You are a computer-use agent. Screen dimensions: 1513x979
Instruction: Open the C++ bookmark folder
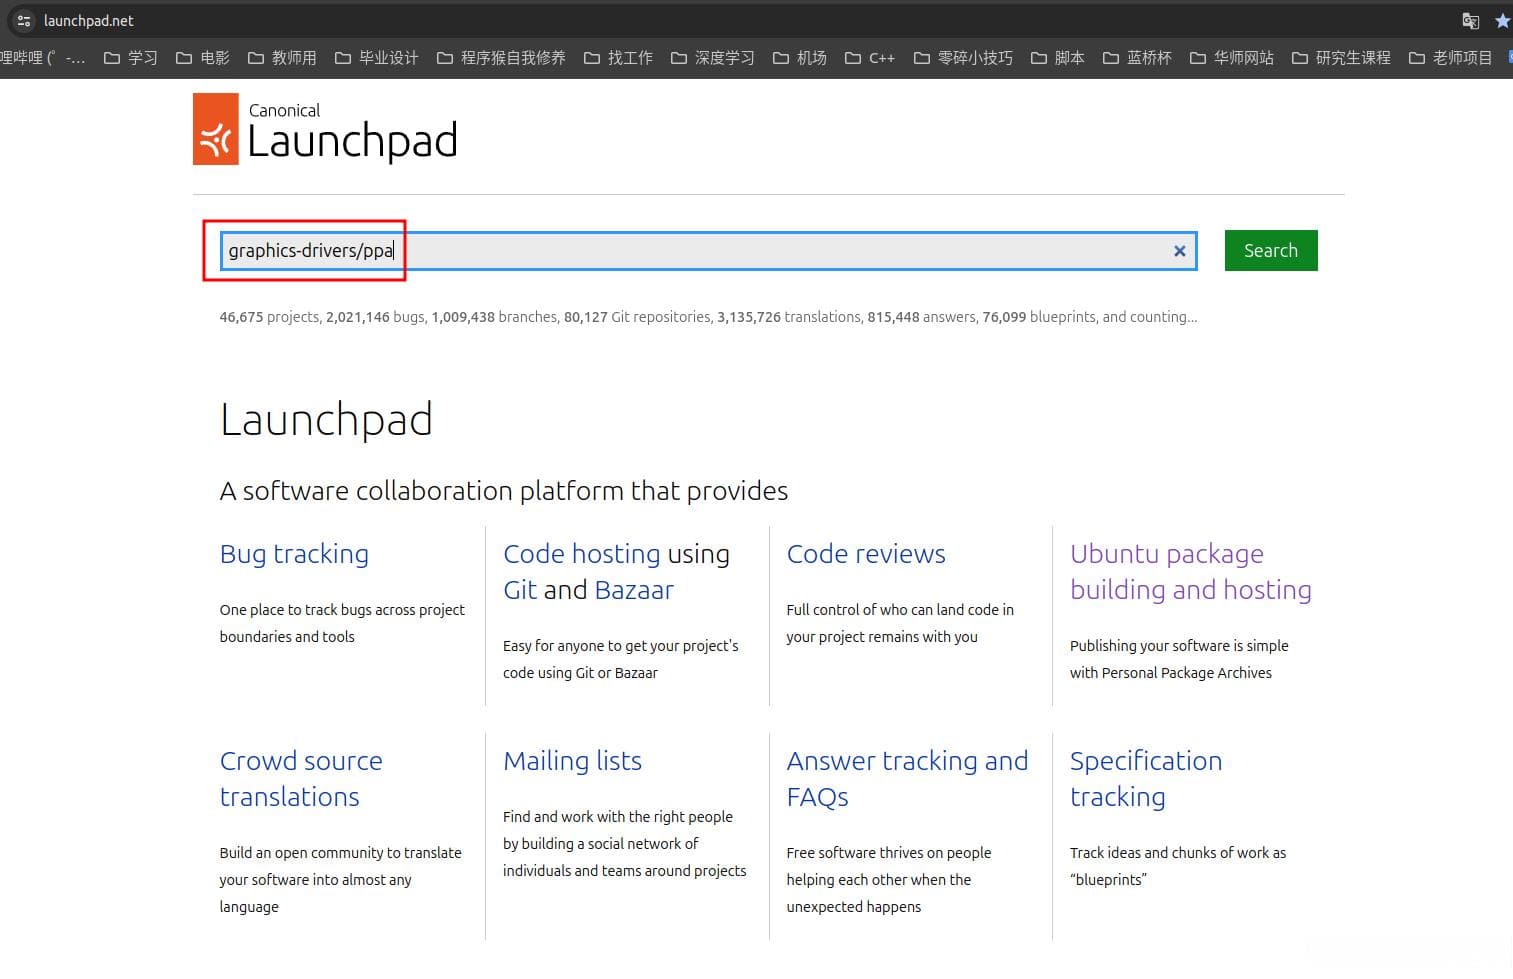870,58
